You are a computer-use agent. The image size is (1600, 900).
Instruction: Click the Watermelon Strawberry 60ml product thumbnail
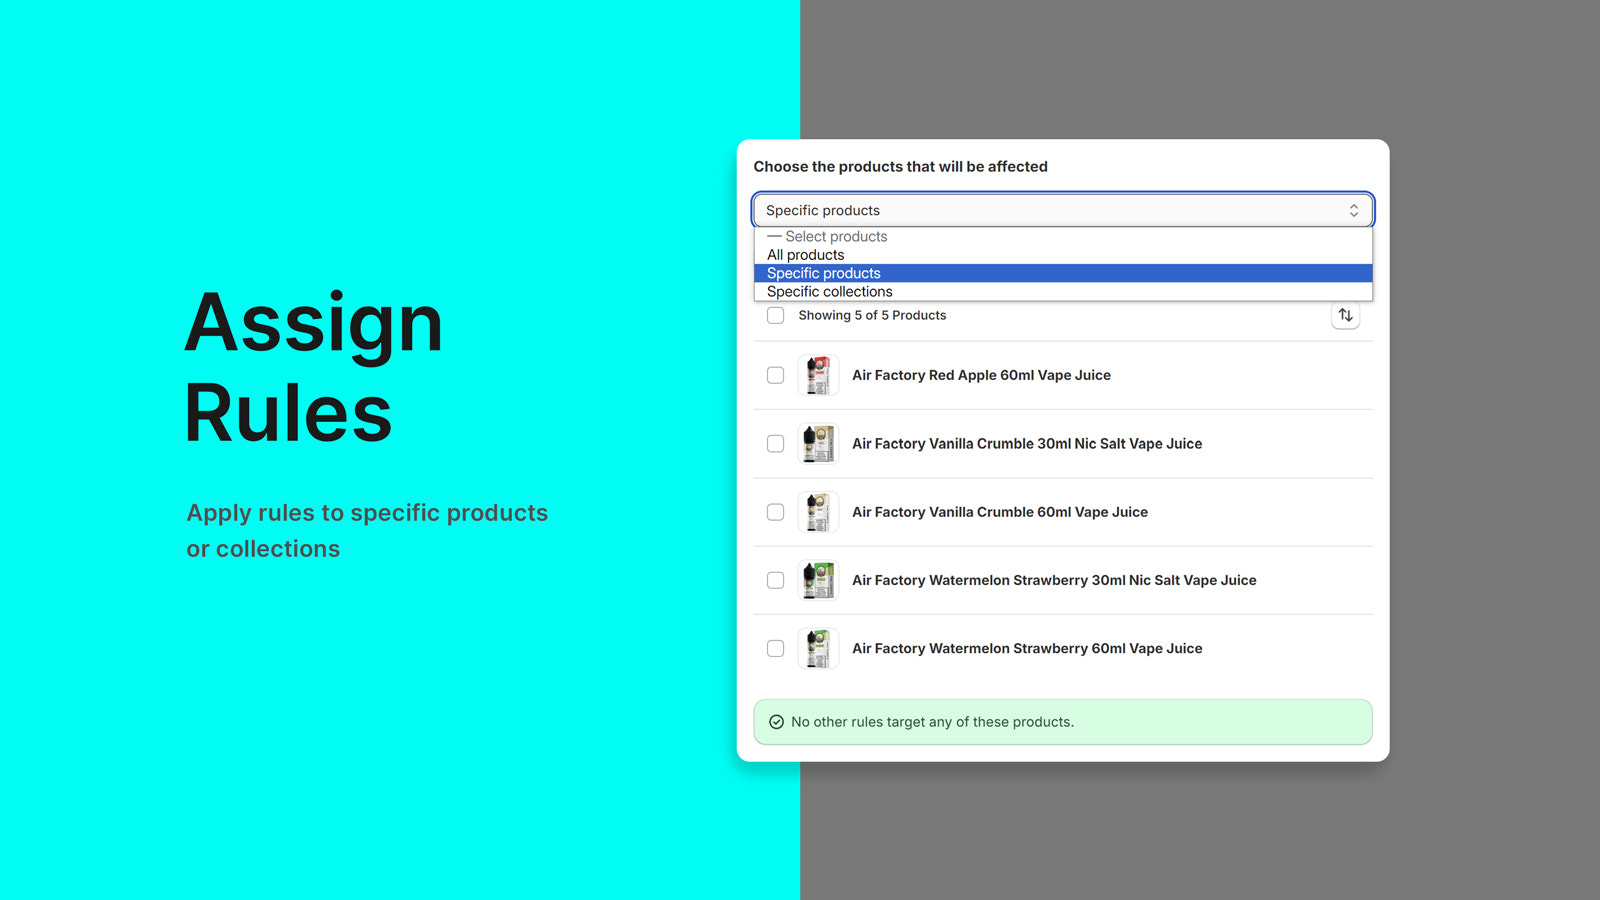(818, 648)
